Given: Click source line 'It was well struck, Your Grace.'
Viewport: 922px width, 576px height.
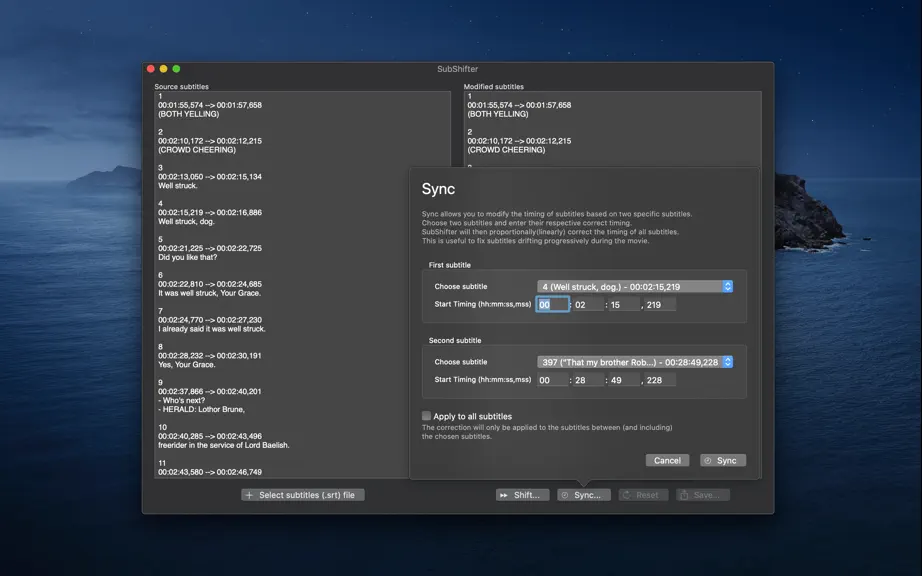Looking at the screenshot, I should point(209,293).
